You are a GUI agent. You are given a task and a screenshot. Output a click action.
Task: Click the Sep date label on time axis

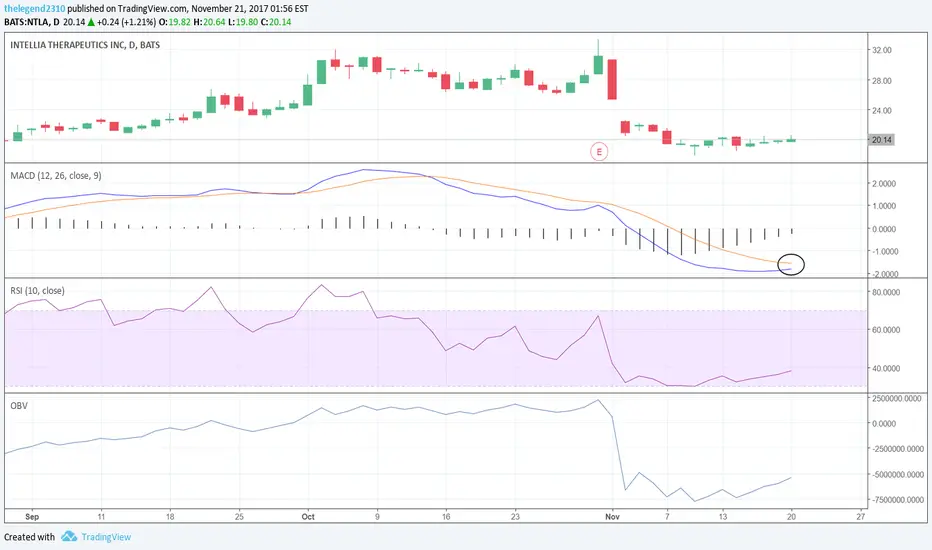tap(32, 517)
